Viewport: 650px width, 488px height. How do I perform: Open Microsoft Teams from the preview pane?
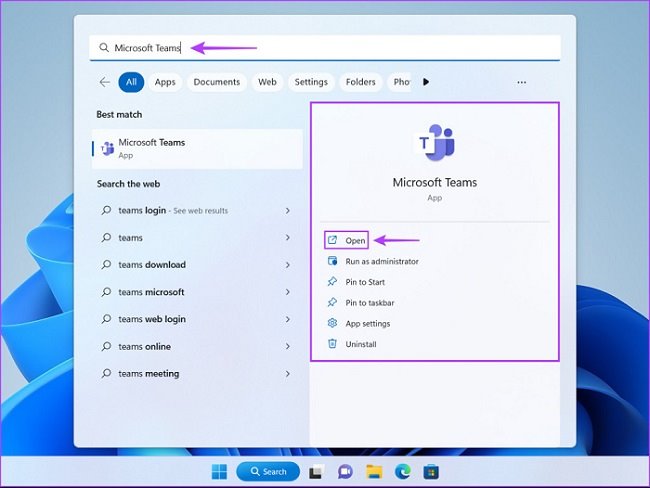347,240
